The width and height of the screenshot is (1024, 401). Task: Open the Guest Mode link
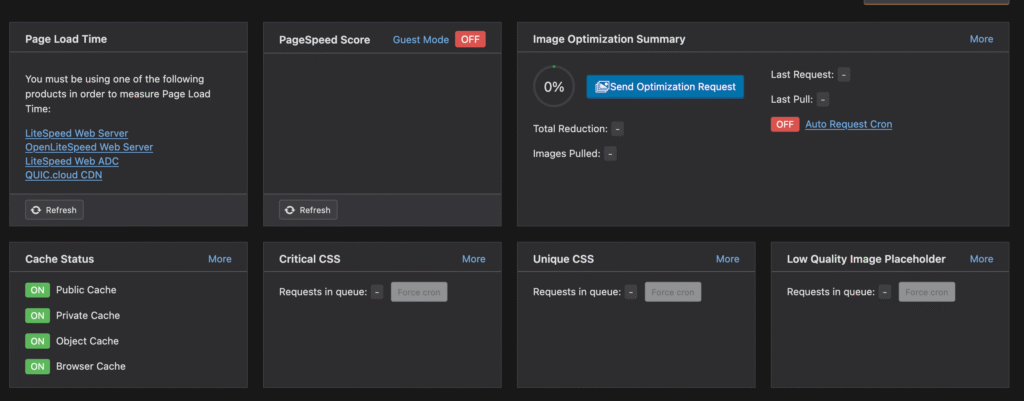[x=420, y=40]
